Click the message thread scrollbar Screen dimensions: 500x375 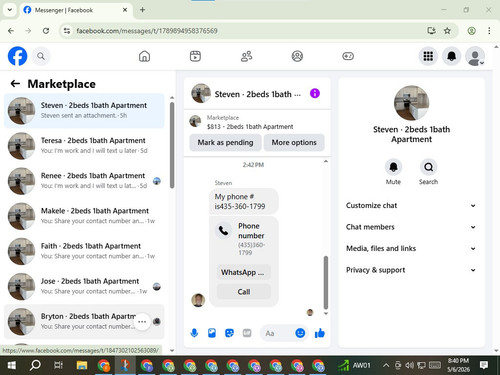[326, 283]
